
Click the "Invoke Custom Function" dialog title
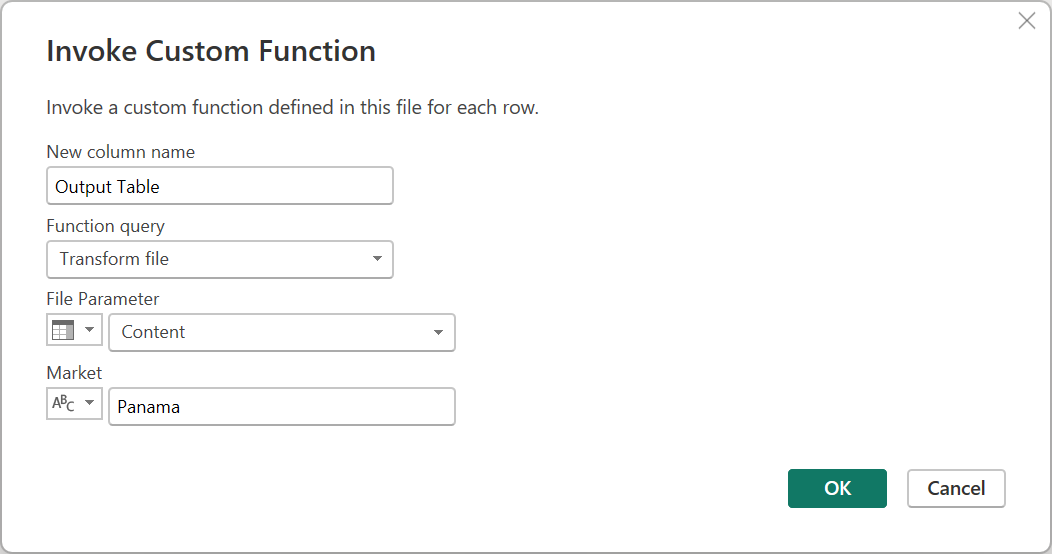(211, 51)
